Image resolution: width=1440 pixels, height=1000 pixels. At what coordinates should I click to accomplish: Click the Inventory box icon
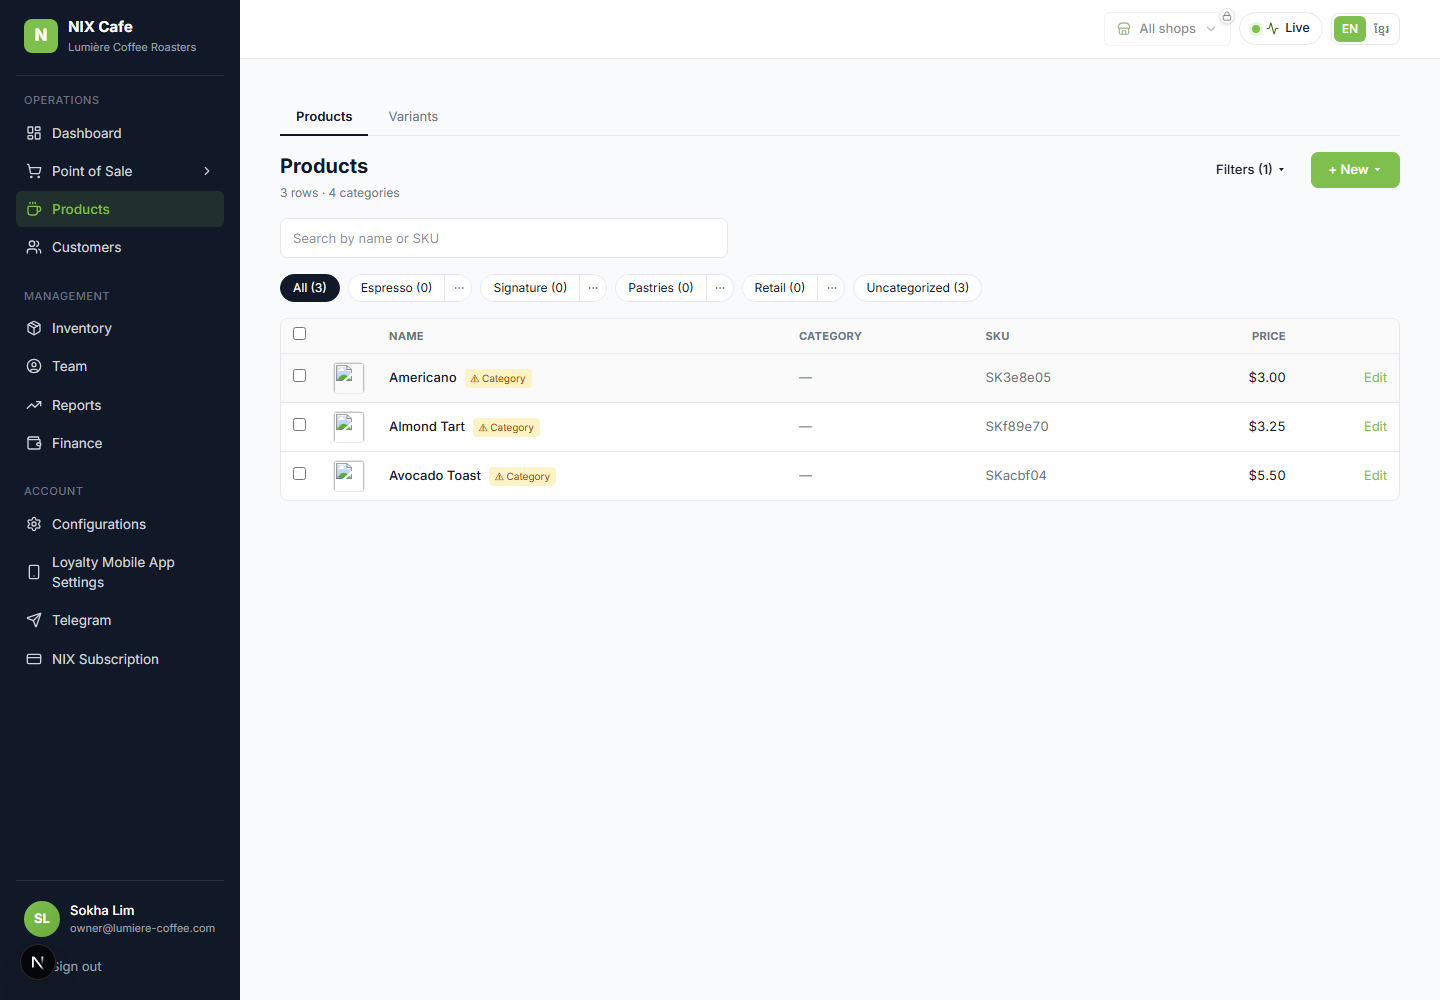[34, 328]
